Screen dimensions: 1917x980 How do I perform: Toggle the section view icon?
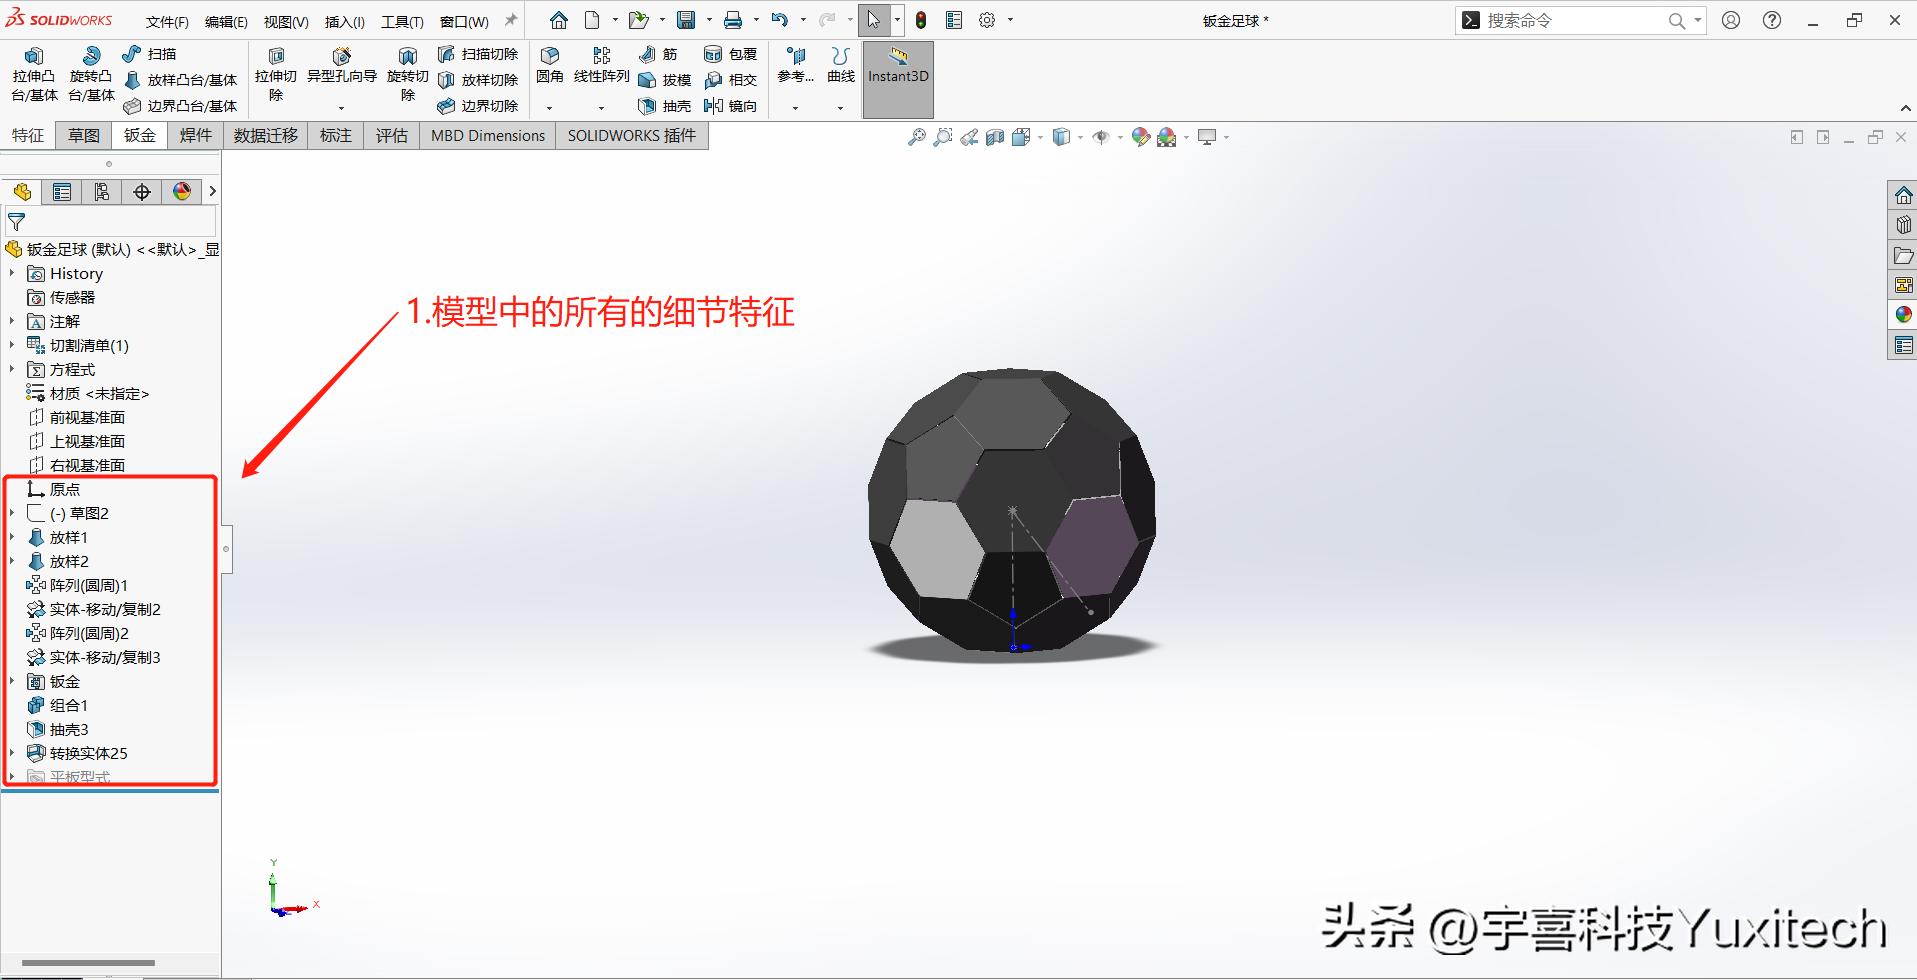click(x=994, y=137)
